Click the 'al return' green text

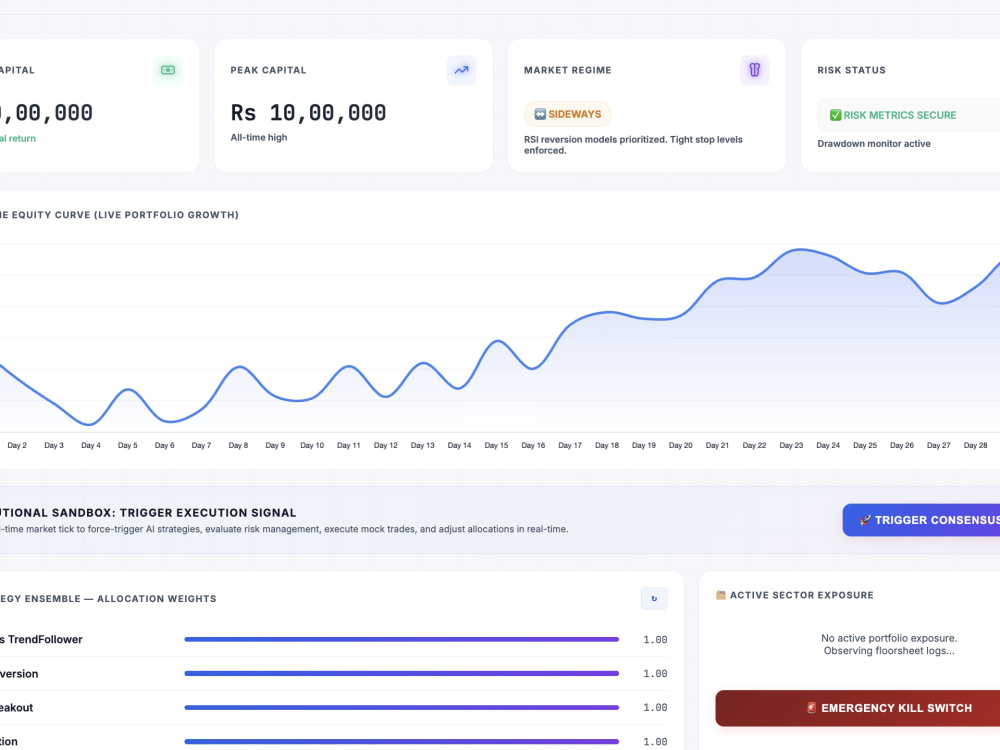[18, 138]
